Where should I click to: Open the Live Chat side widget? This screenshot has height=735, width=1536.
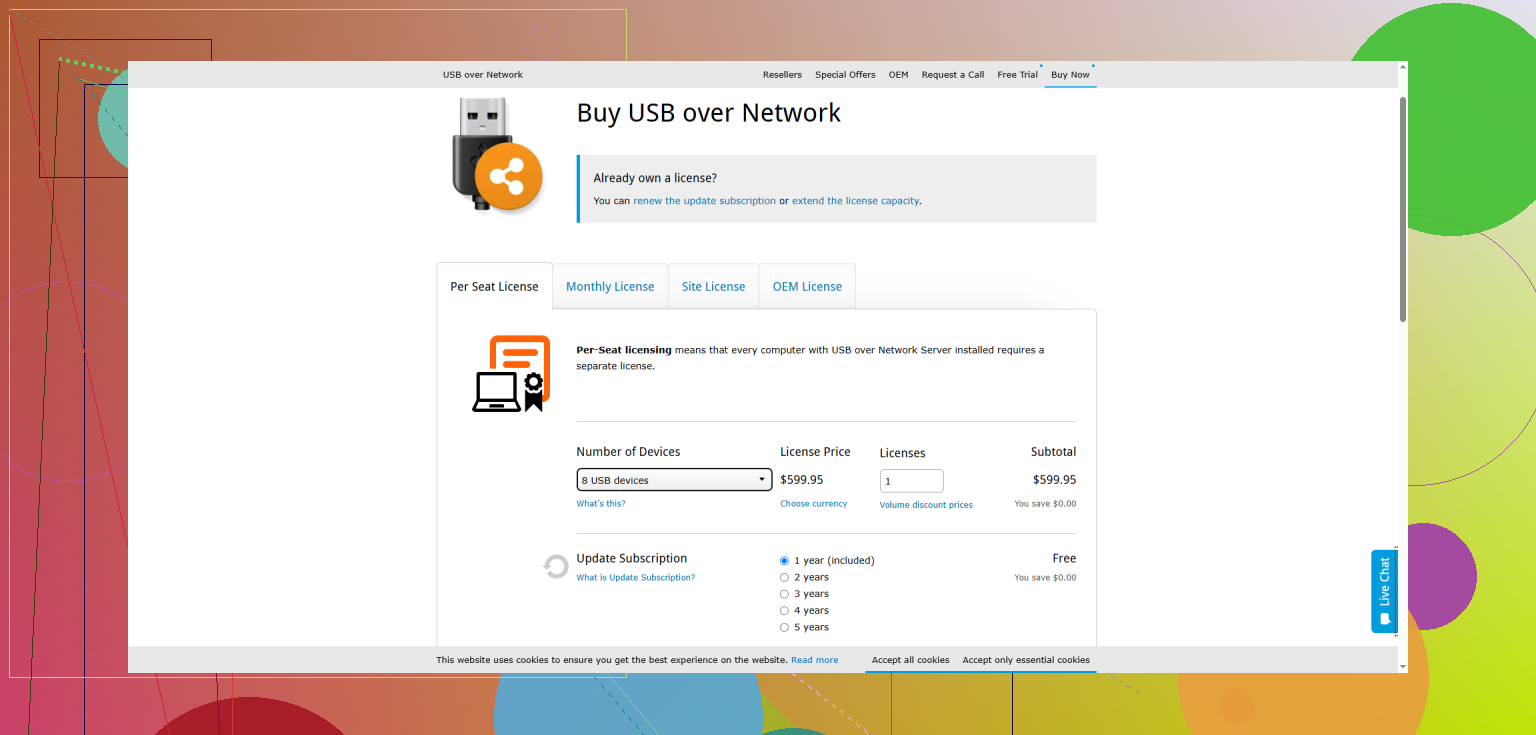1384,591
